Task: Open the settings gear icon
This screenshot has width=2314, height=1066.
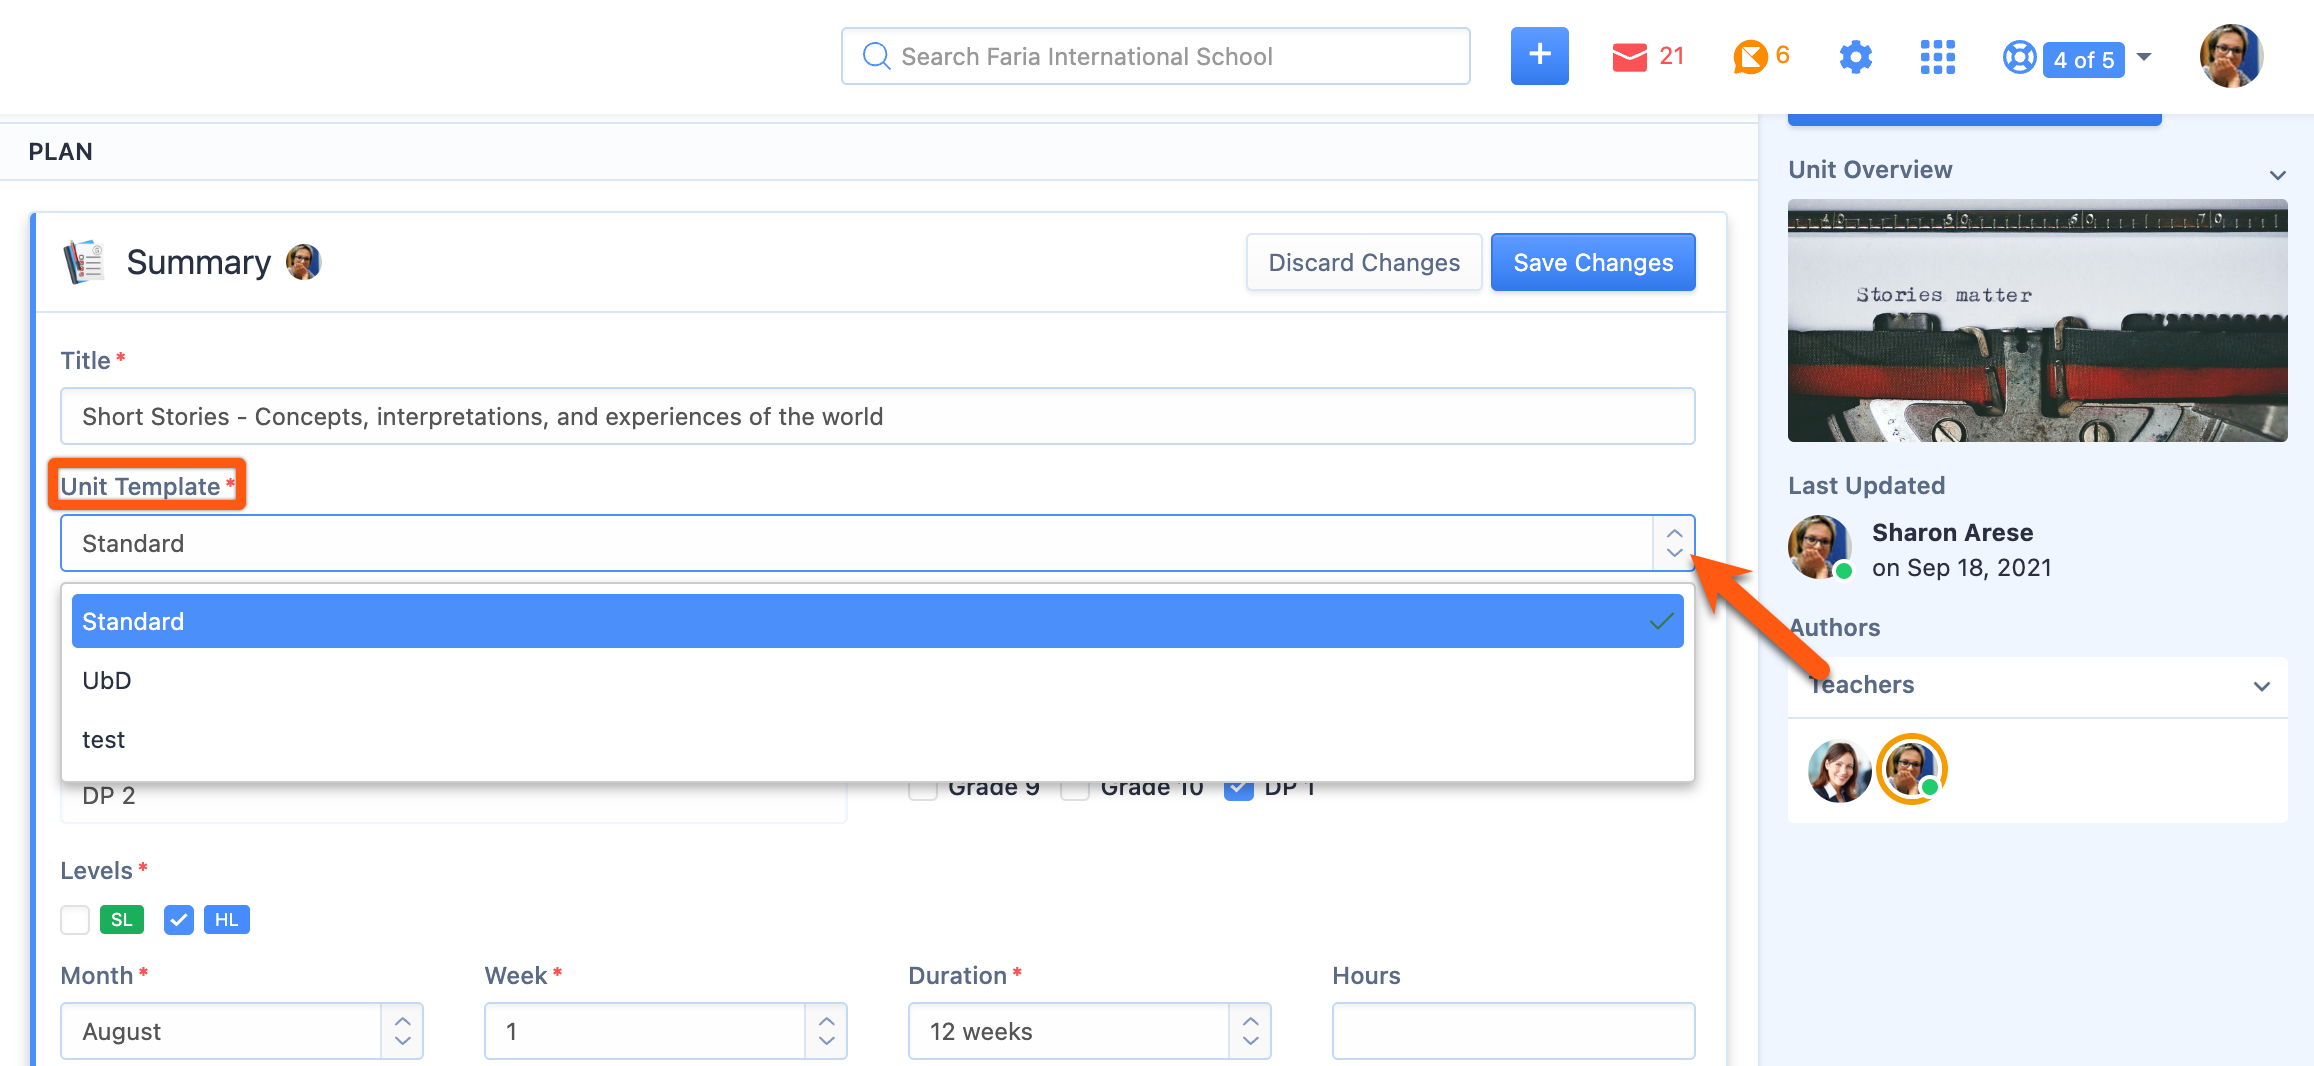Action: tap(1855, 57)
